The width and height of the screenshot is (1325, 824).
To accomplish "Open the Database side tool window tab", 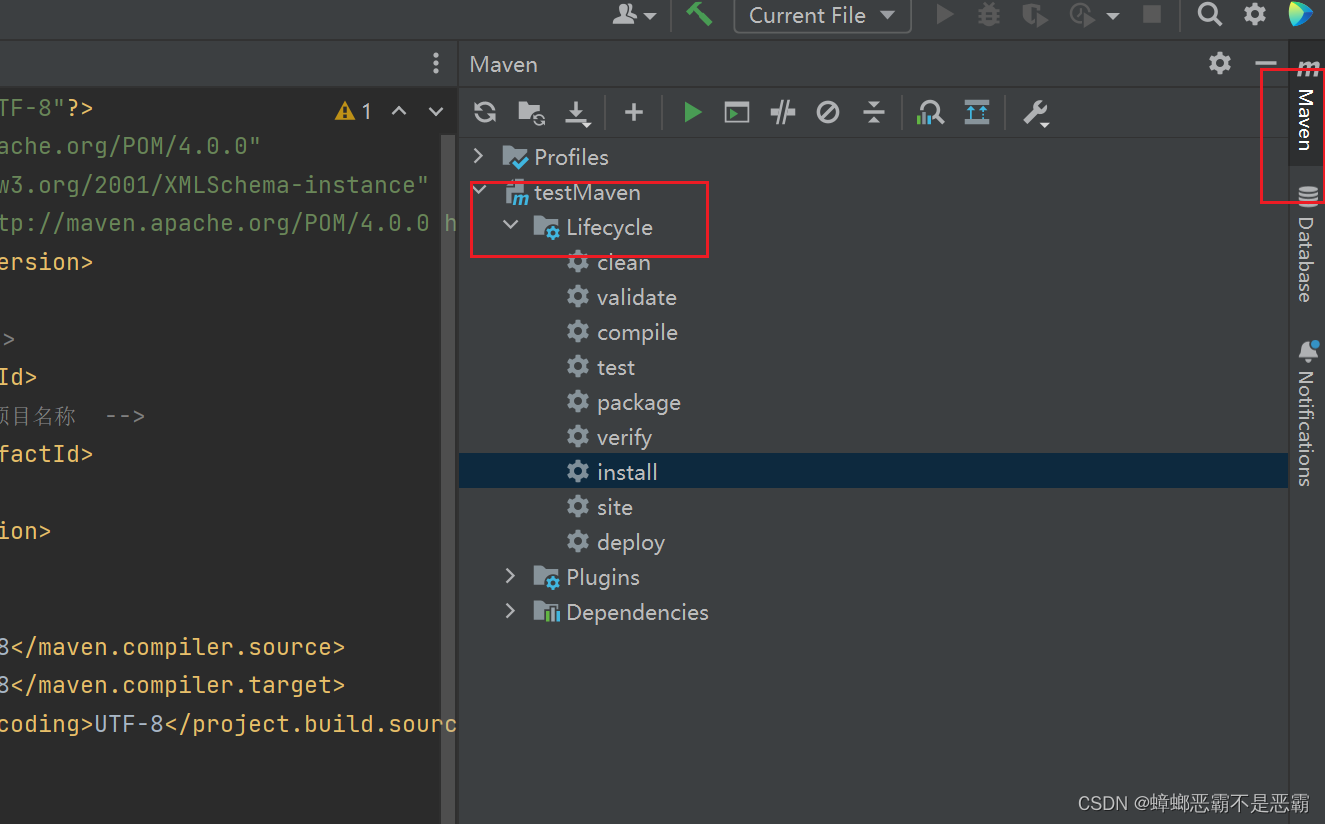I will (x=1306, y=244).
